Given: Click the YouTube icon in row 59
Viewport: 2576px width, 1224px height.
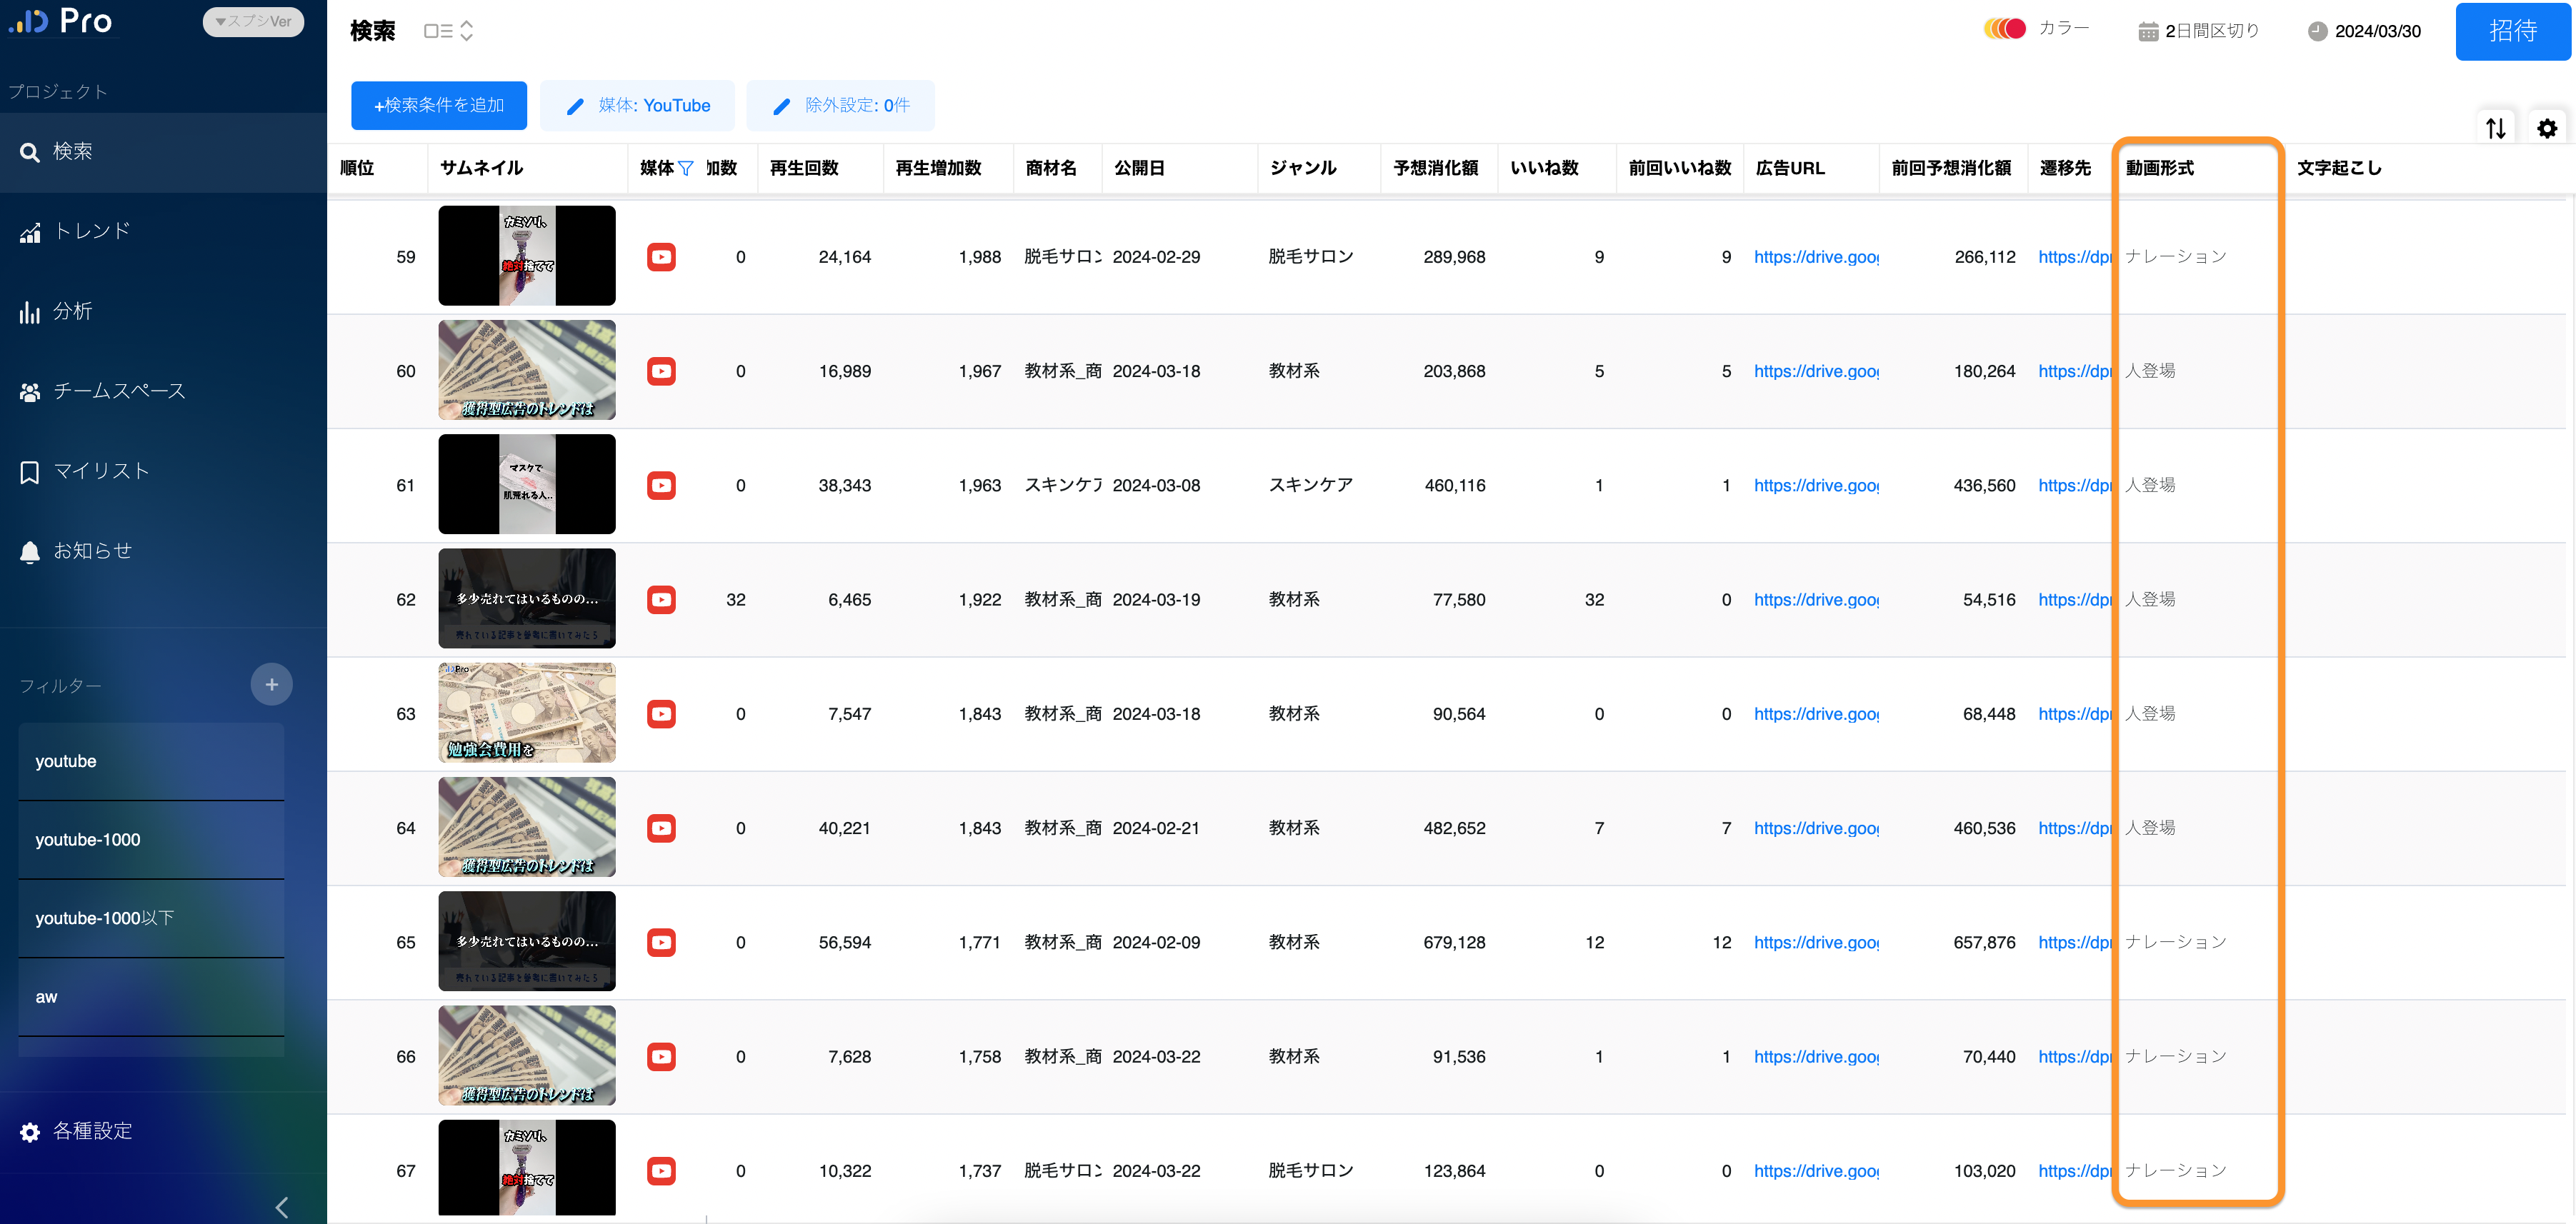Looking at the screenshot, I should point(661,257).
